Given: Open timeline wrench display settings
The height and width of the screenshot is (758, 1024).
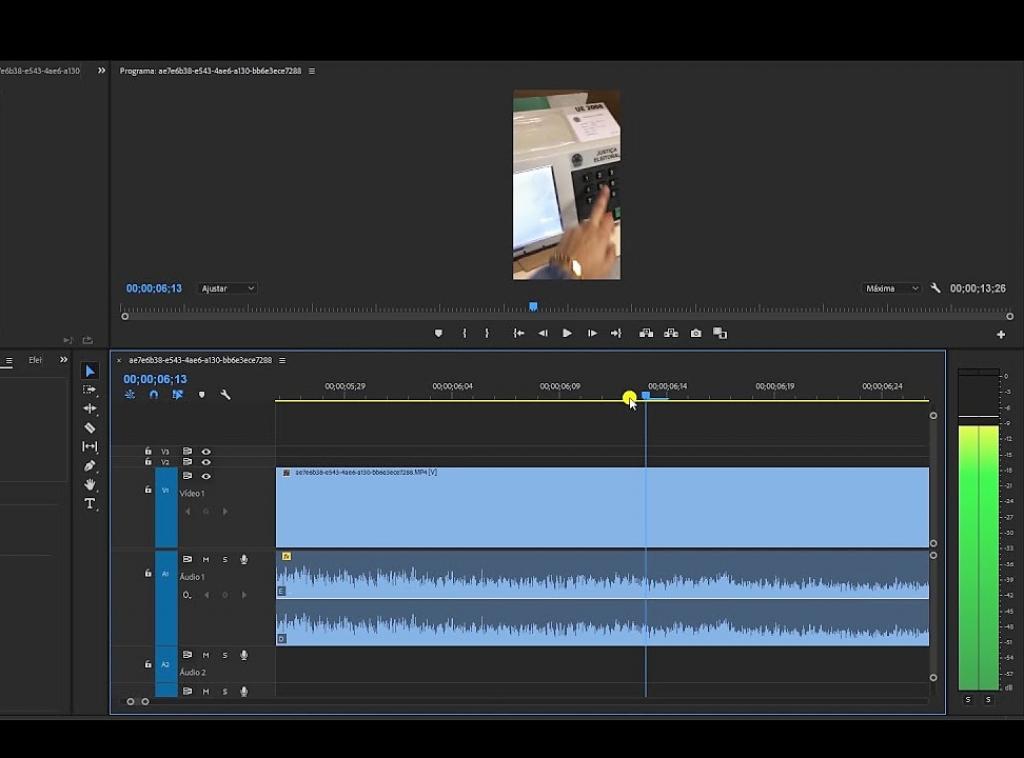Looking at the screenshot, I should [x=225, y=395].
